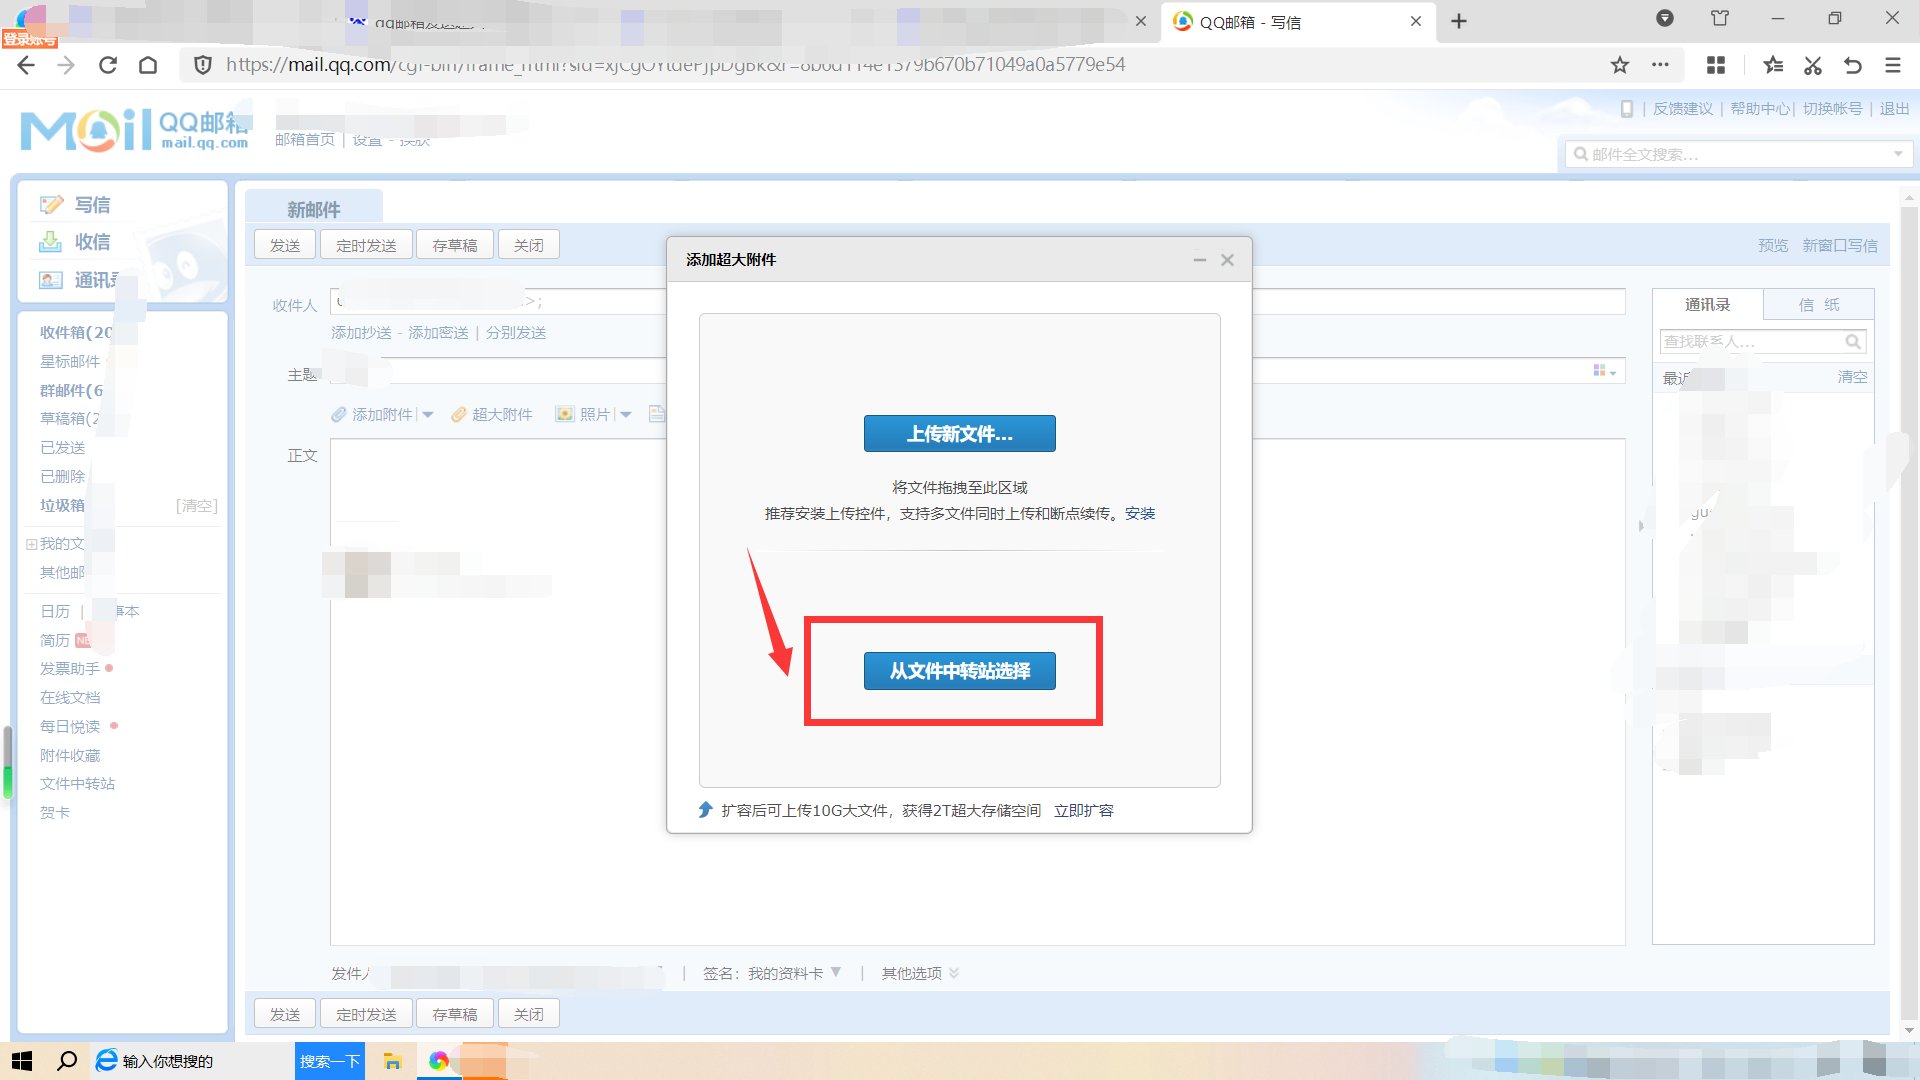Open the 照片 dropdown arrow
The width and height of the screenshot is (1920, 1080).
(x=626, y=414)
